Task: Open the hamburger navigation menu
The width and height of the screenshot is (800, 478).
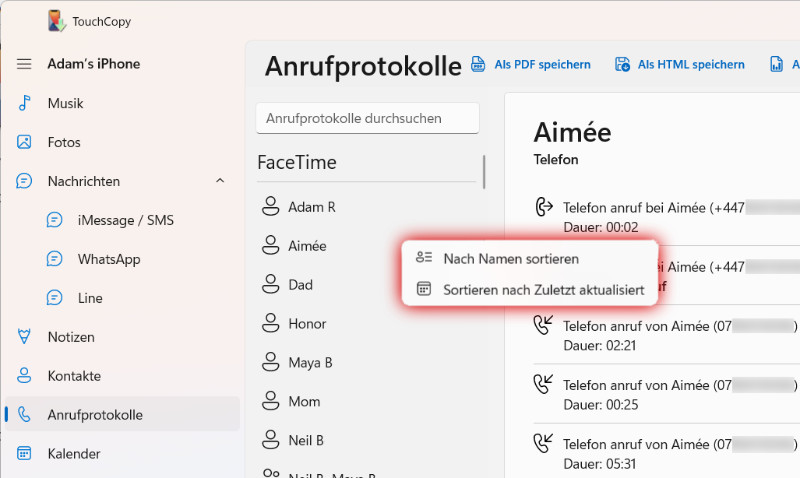Action: coord(24,64)
